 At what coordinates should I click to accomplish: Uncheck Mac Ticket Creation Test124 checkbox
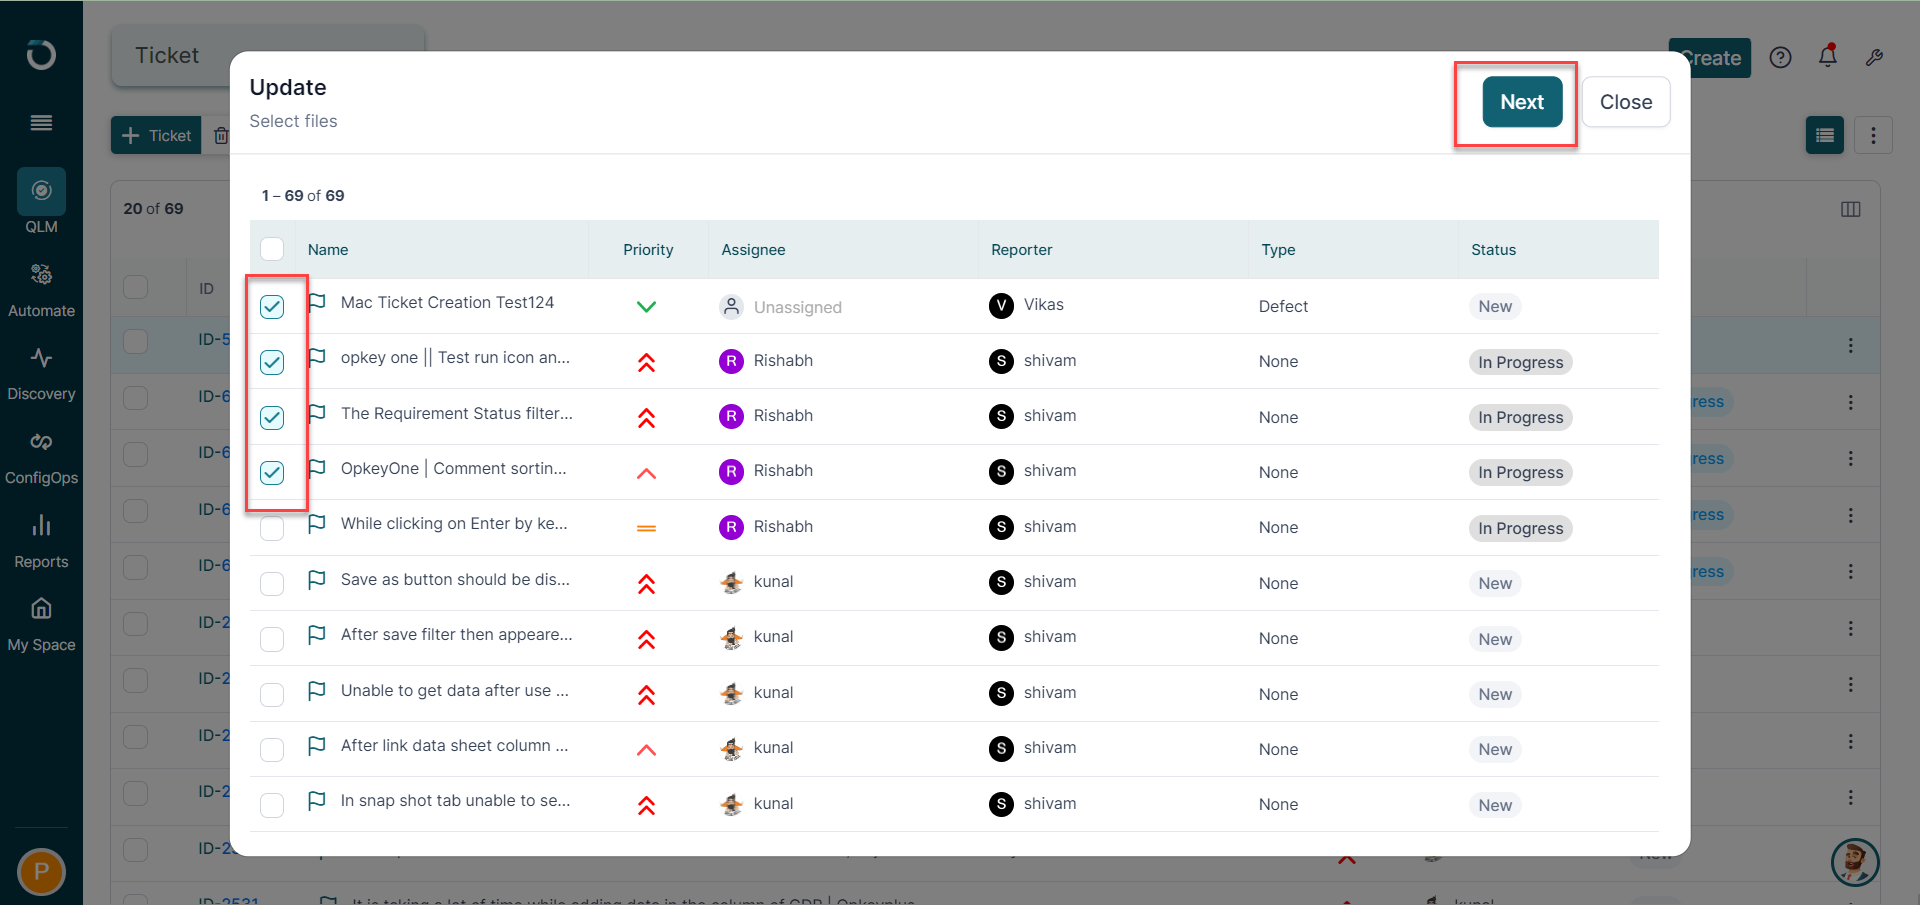(x=272, y=307)
